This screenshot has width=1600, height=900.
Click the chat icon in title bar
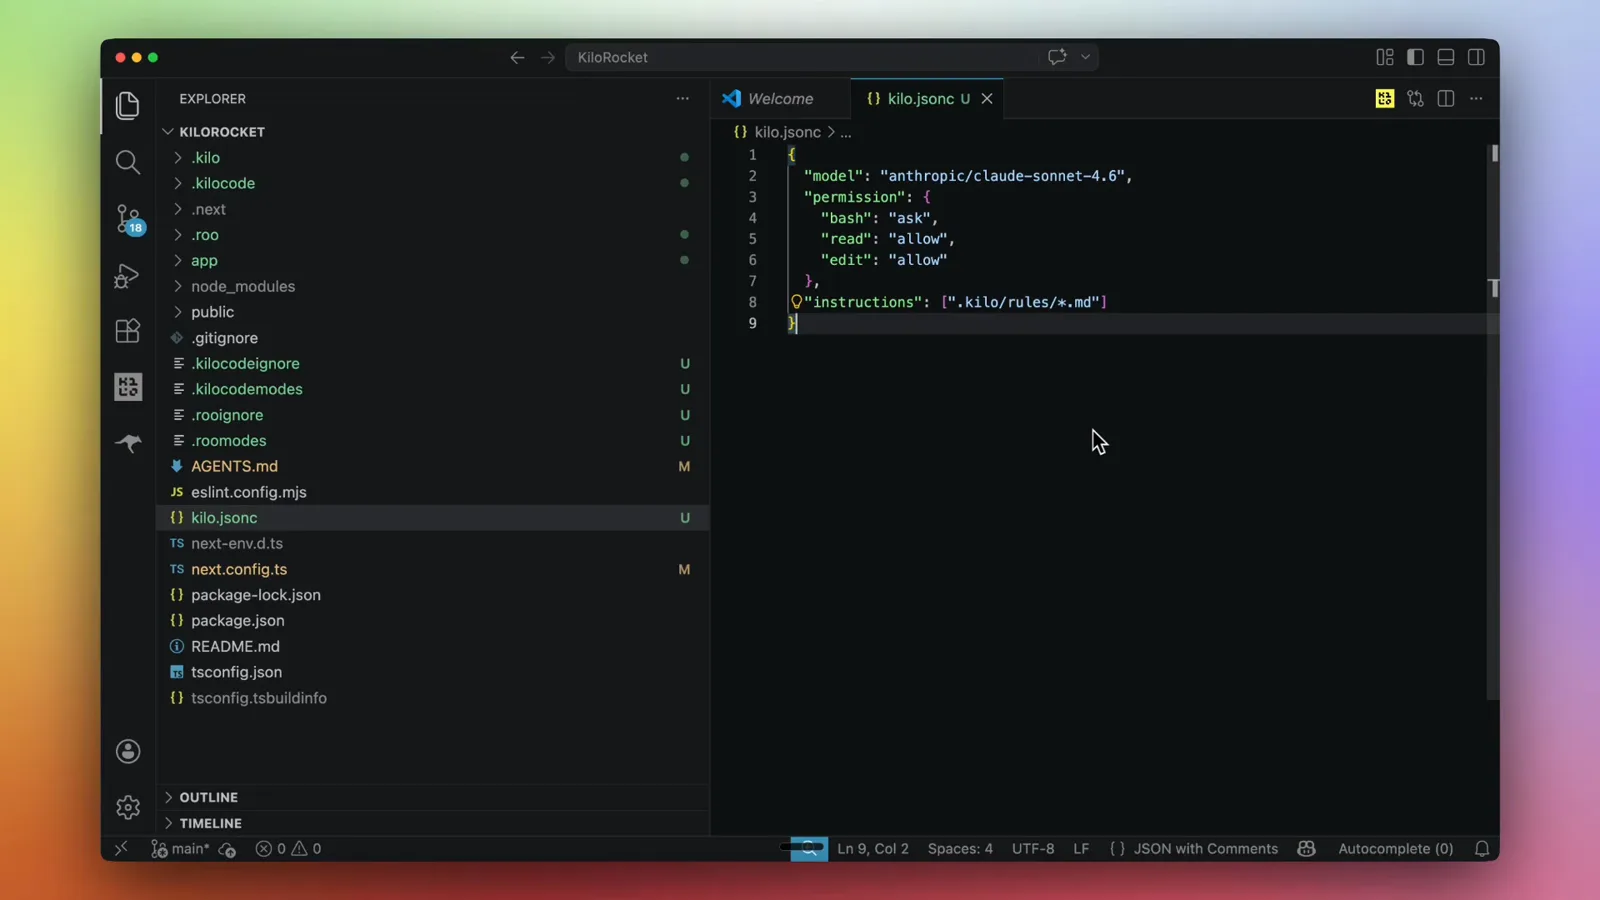point(1057,57)
